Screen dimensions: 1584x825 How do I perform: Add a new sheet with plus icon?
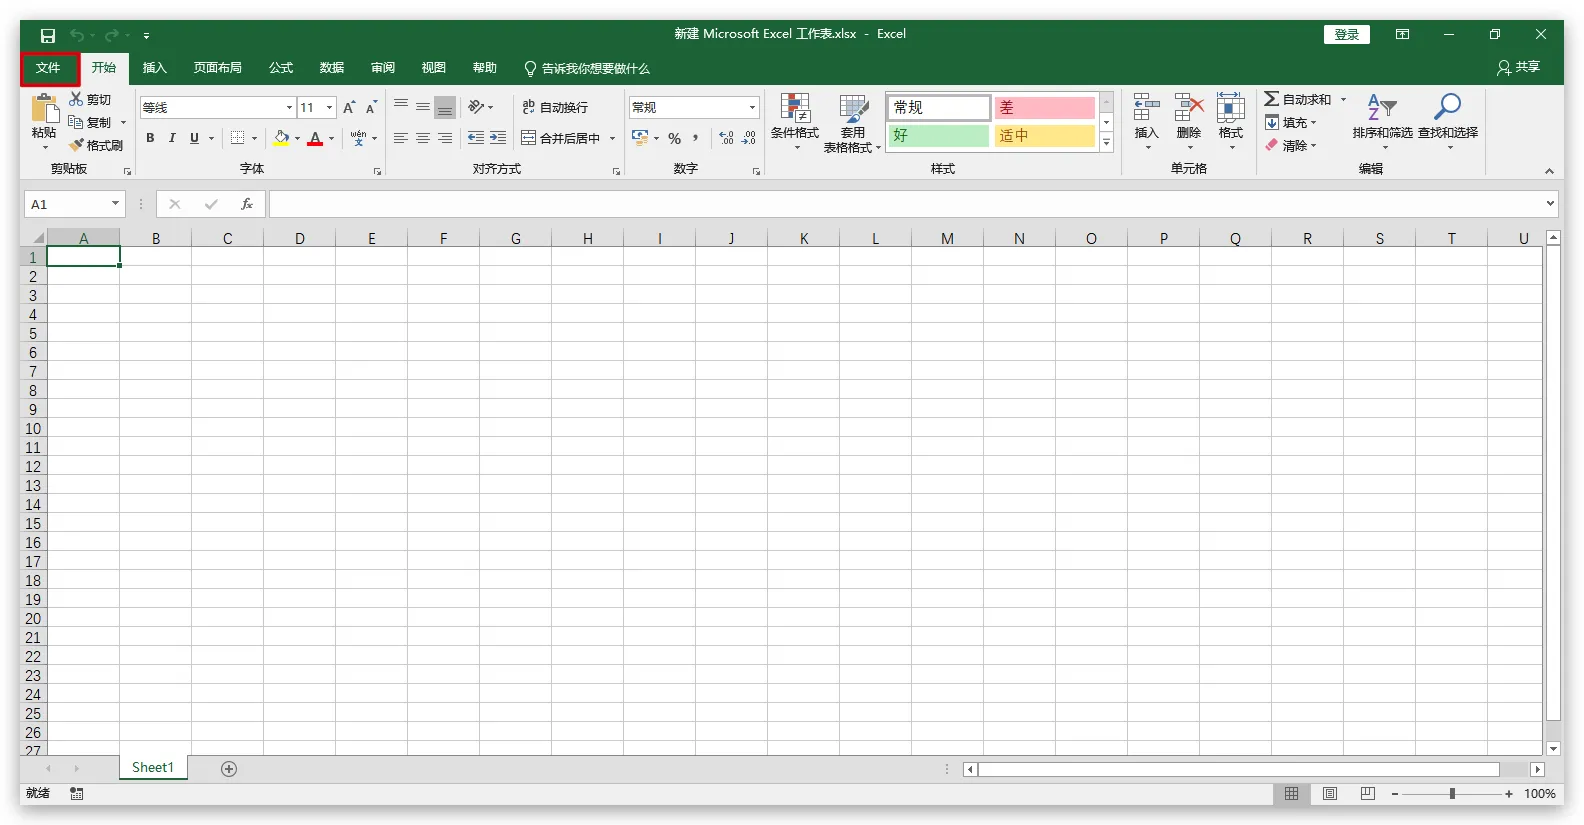click(x=229, y=769)
